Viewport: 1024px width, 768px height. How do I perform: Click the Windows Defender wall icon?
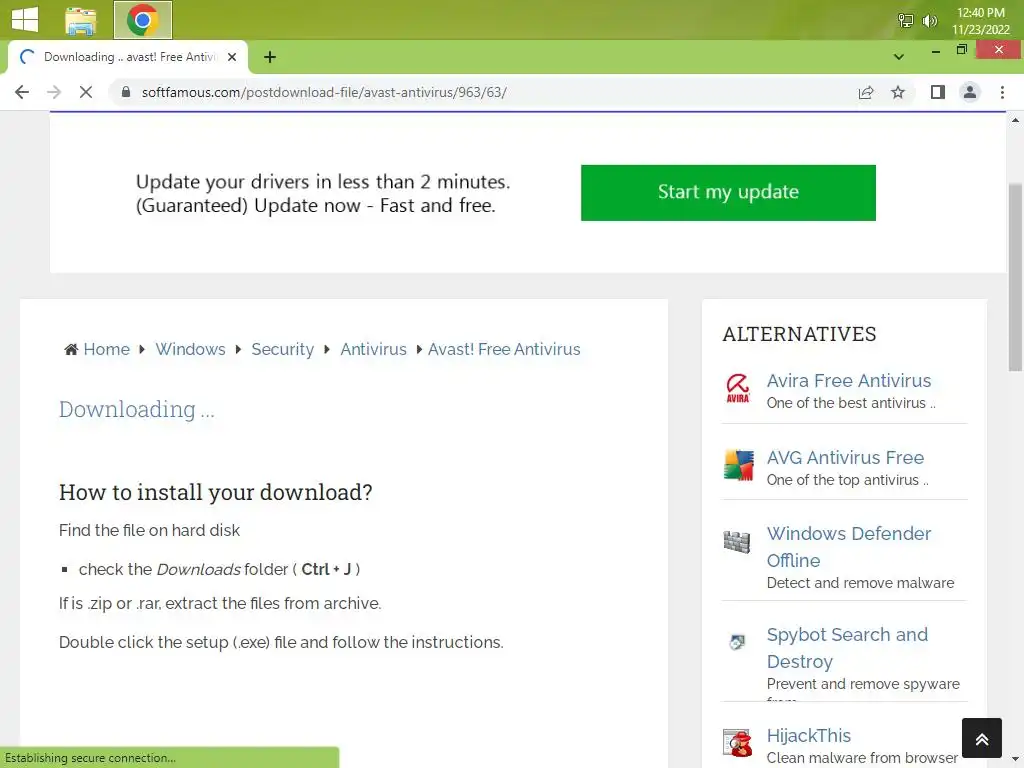(x=737, y=541)
